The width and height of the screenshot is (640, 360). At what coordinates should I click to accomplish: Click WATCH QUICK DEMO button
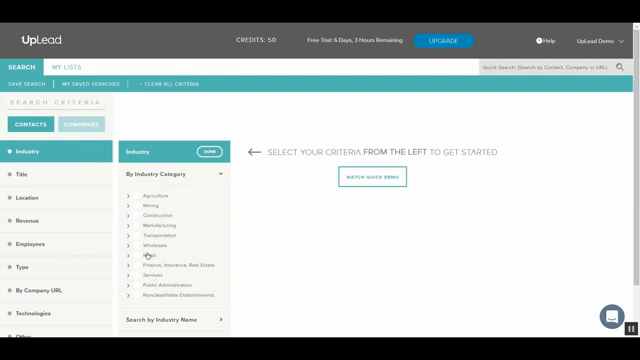(372, 177)
